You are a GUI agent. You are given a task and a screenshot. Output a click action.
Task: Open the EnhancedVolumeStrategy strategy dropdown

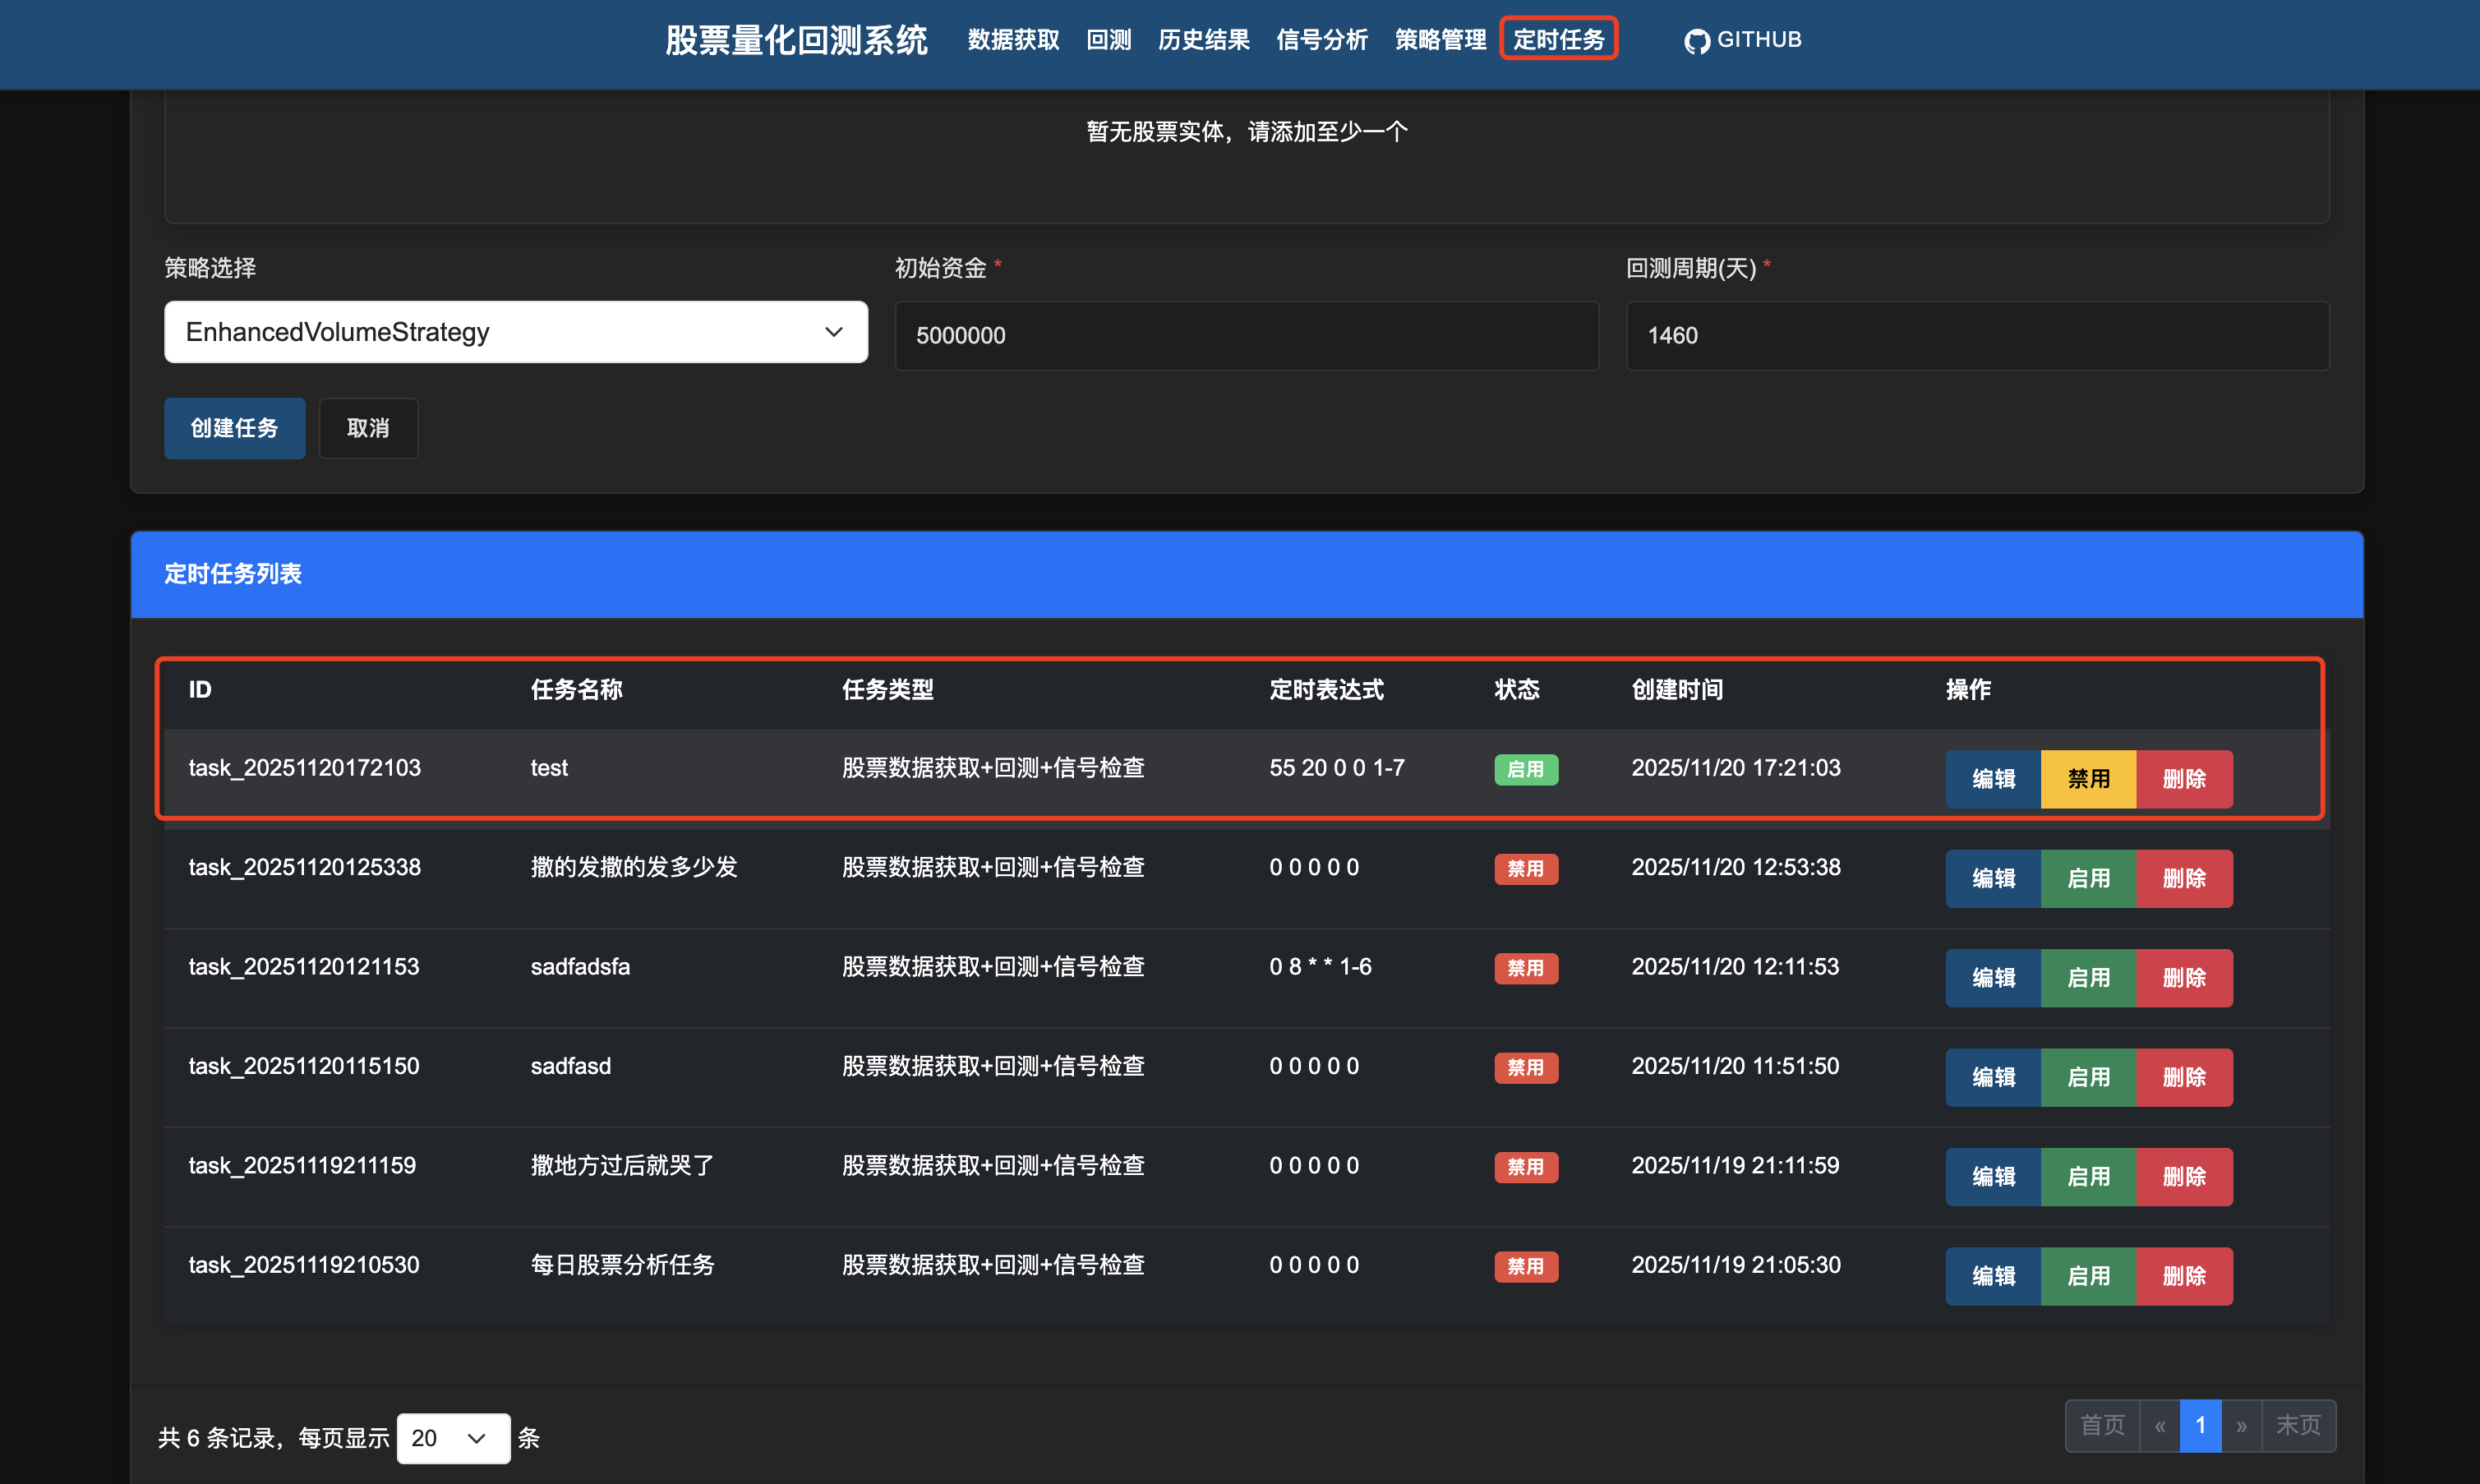[516, 332]
